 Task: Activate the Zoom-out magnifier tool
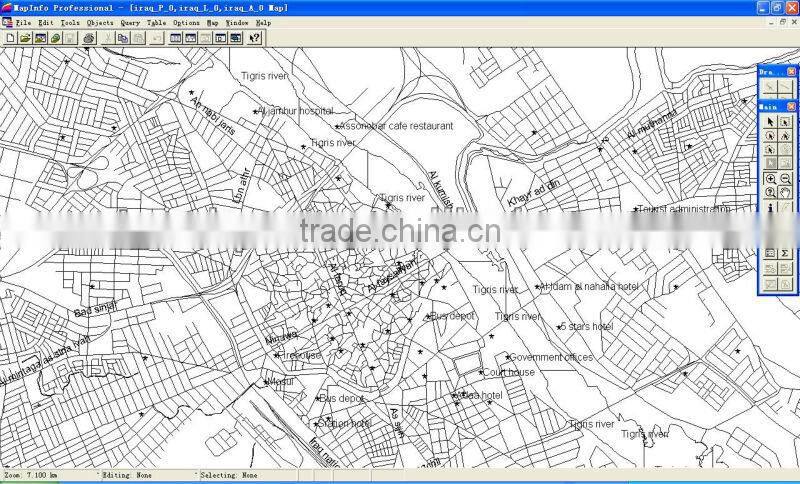click(785, 179)
